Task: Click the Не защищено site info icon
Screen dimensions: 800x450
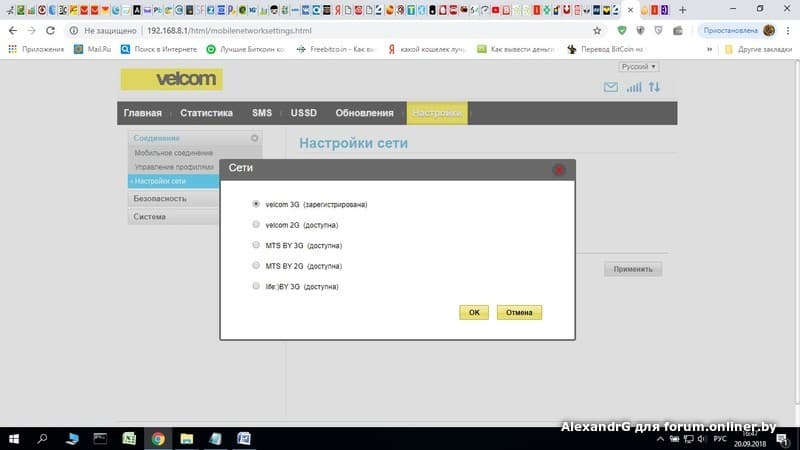Action: [74, 31]
